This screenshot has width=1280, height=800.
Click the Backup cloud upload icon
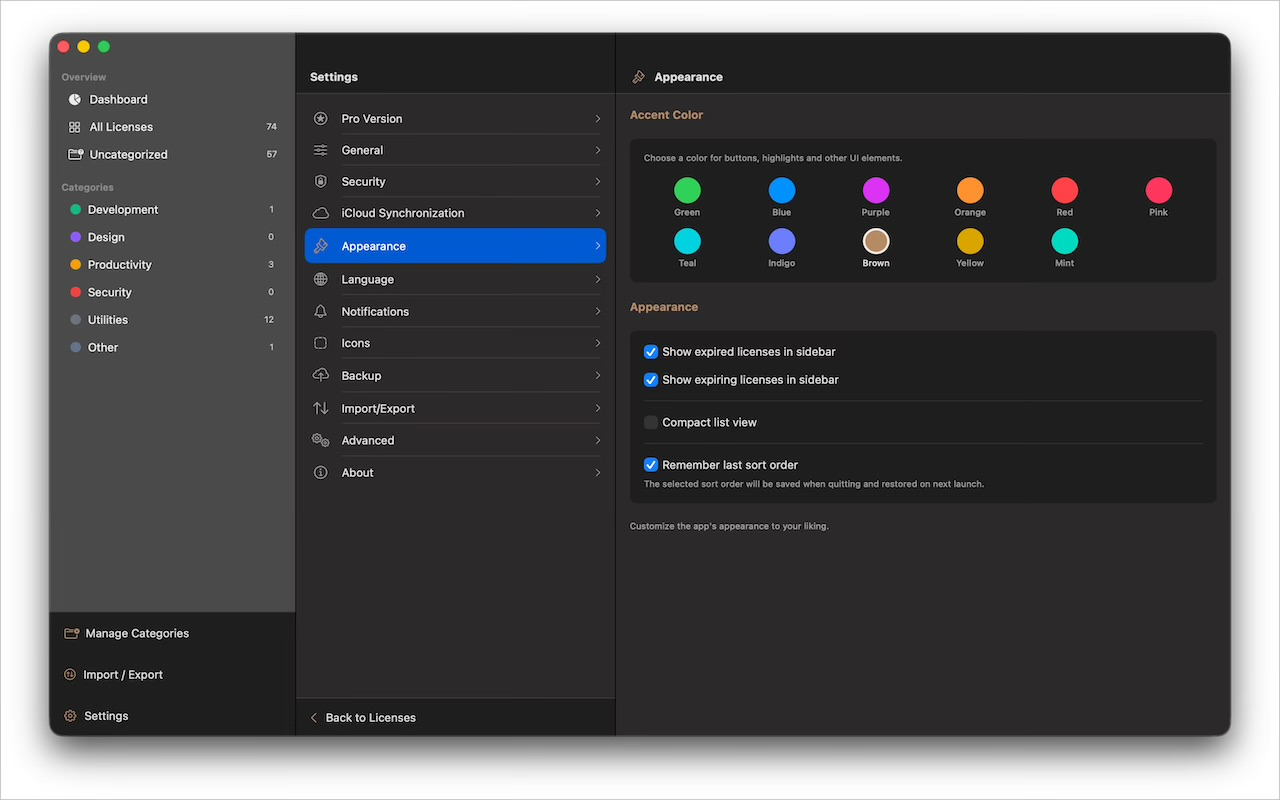point(320,376)
